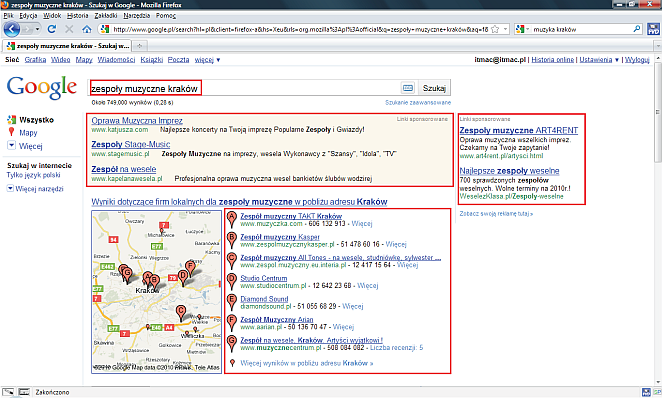Click the Reload page icon

pos(52,29)
